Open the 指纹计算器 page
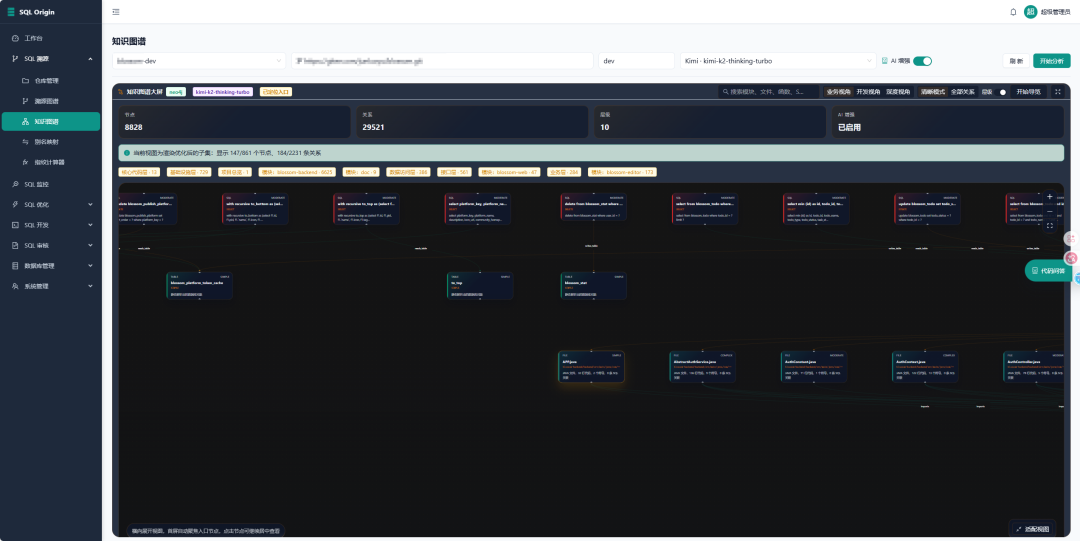This screenshot has width=1080, height=541. 51,162
